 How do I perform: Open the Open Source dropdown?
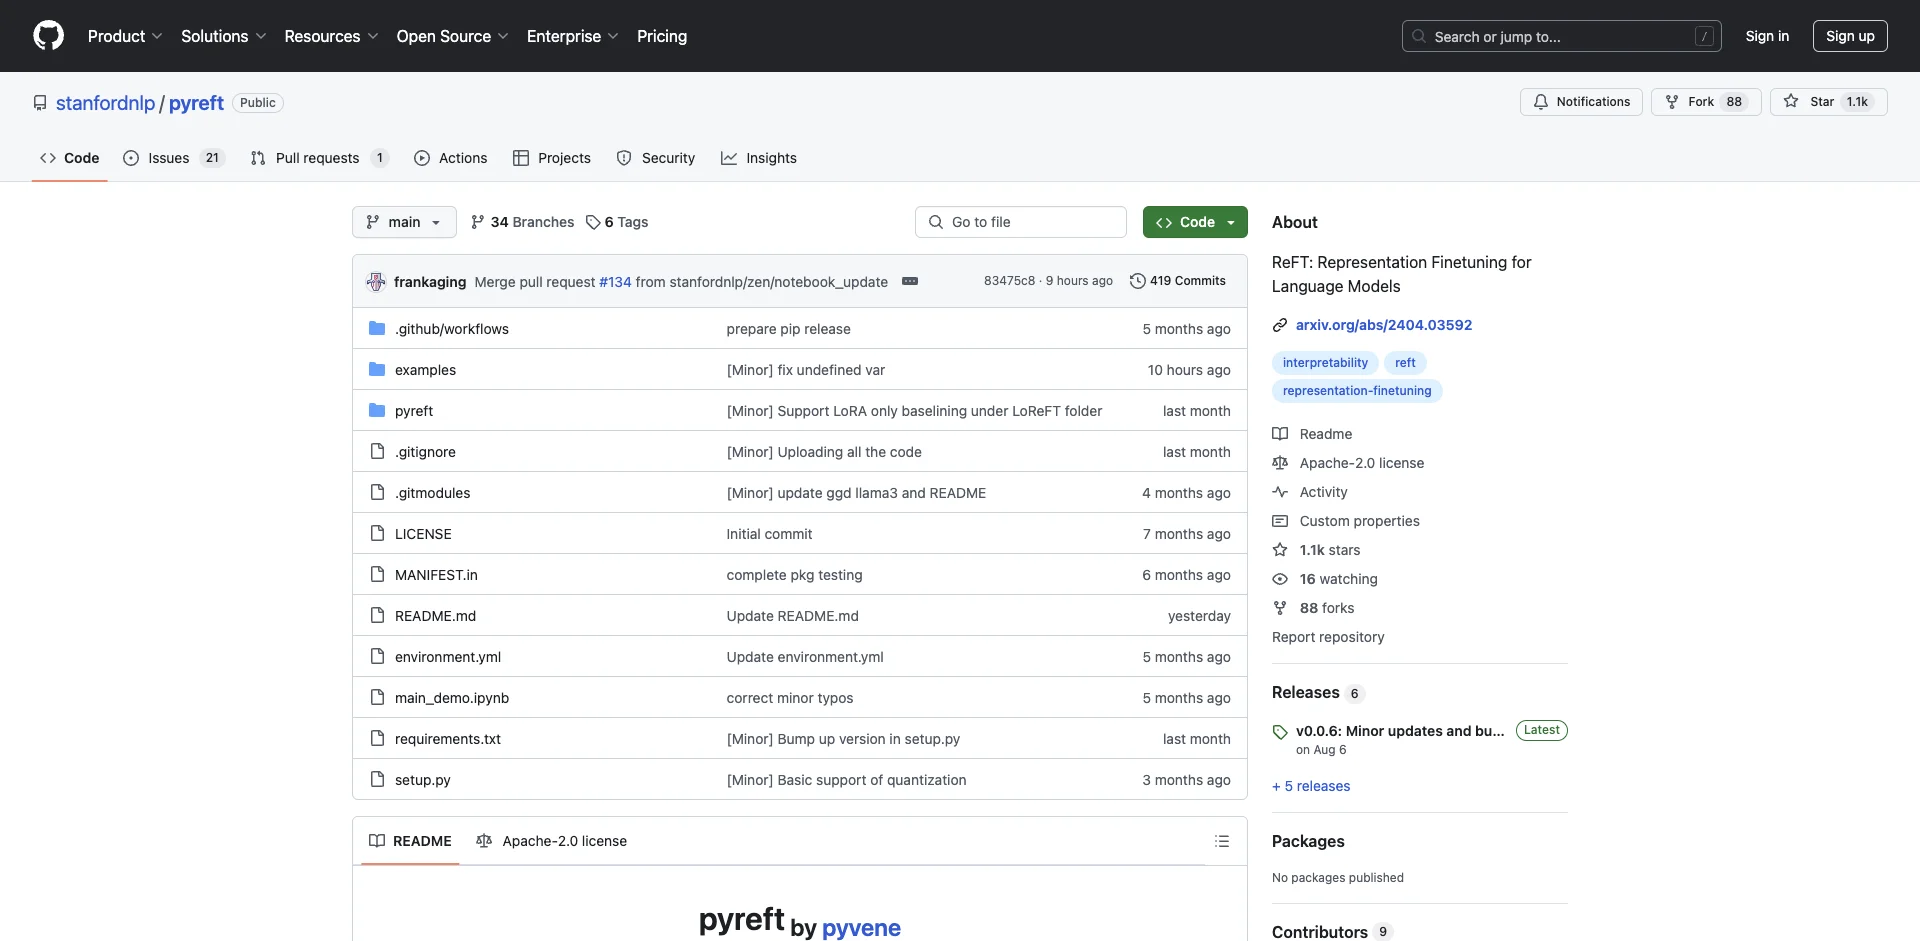point(452,36)
